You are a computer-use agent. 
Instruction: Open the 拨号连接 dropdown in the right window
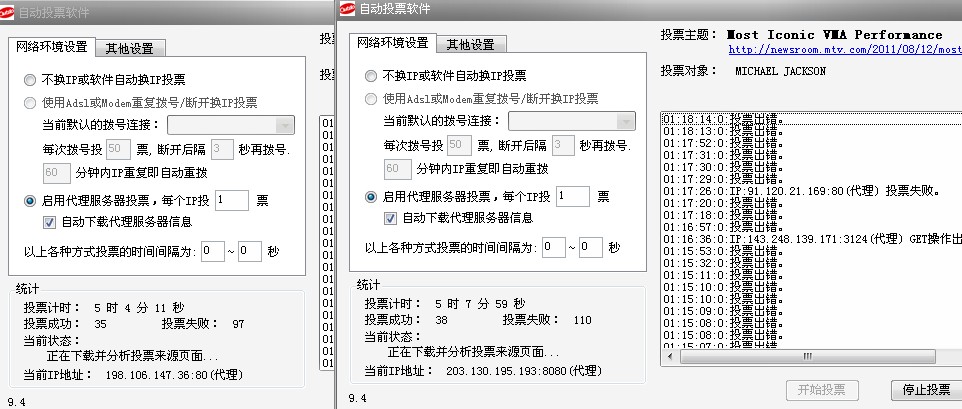pos(625,121)
